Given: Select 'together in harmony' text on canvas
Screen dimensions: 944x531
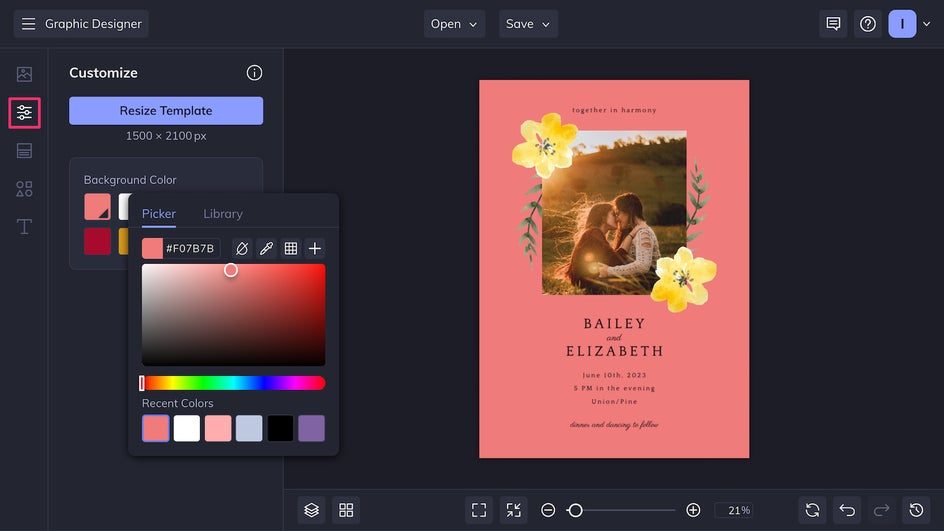Looking at the screenshot, I should tap(614, 110).
